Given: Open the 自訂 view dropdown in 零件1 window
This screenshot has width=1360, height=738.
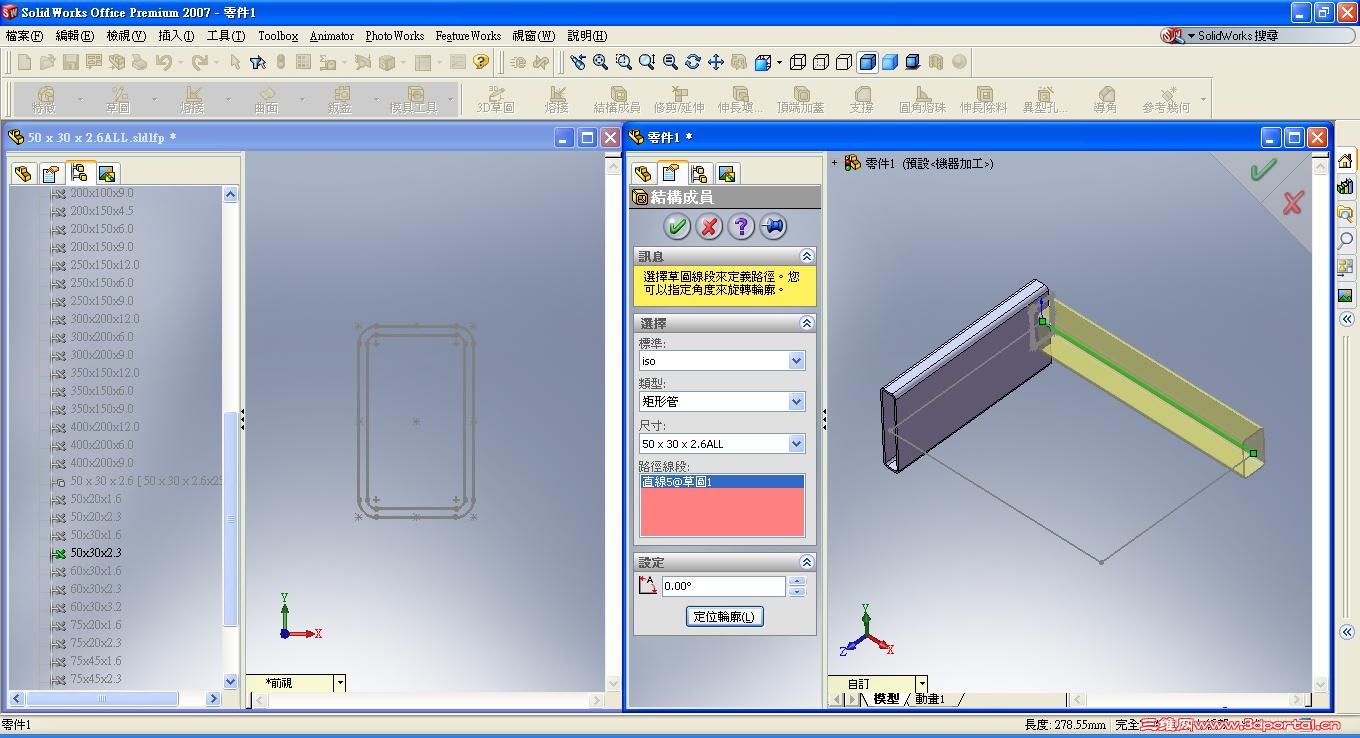Looking at the screenshot, I should click(922, 684).
